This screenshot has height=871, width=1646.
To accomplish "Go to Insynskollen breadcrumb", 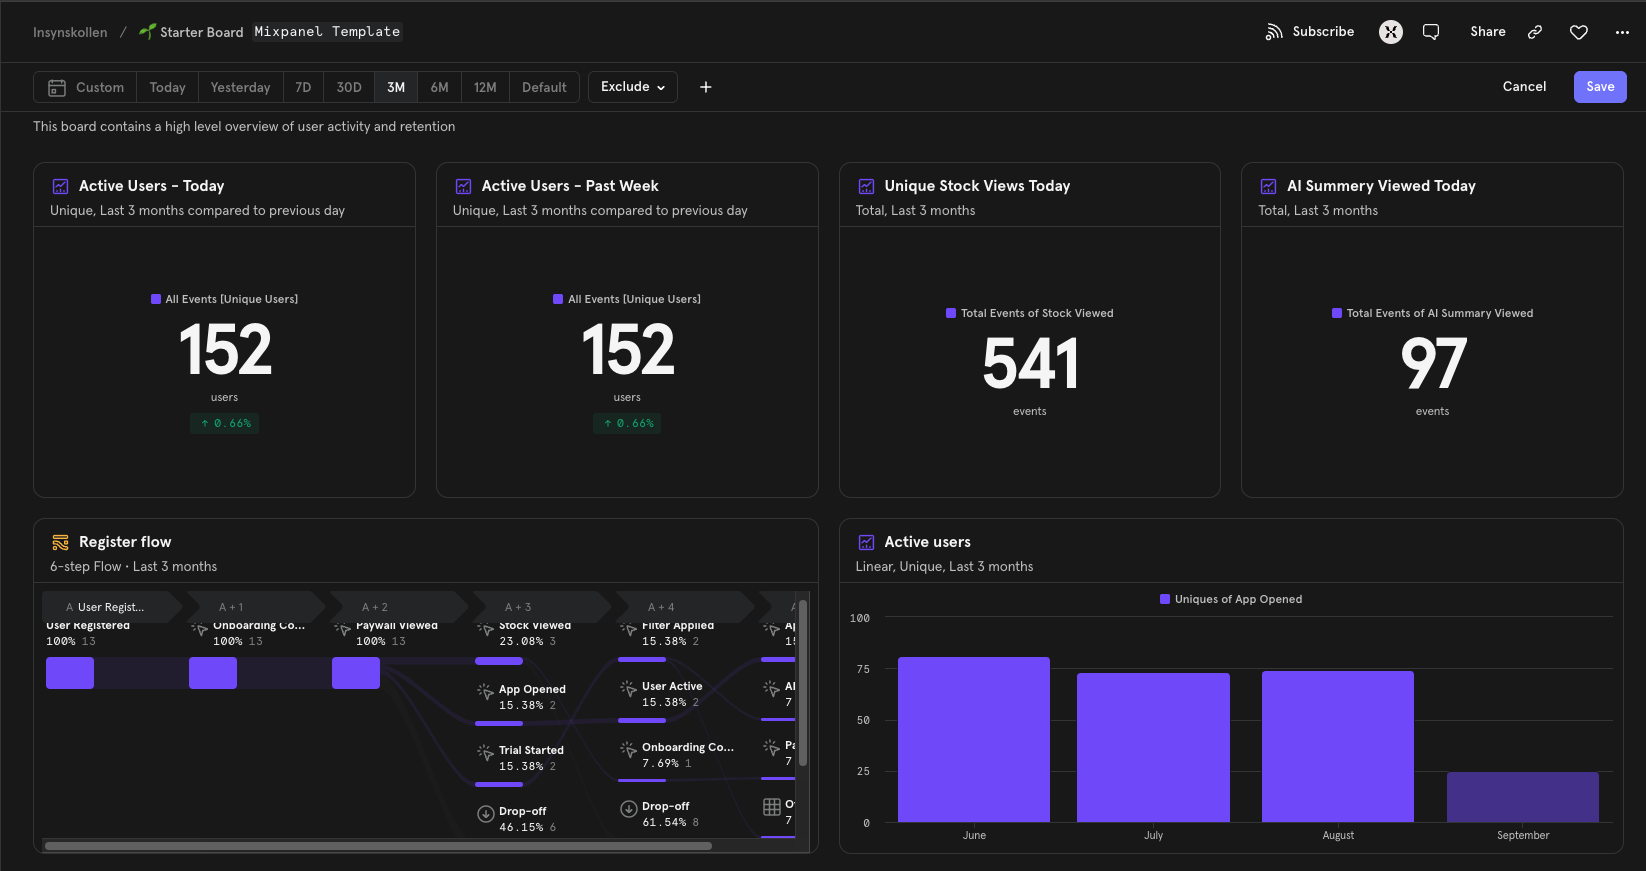I will 70,32.
